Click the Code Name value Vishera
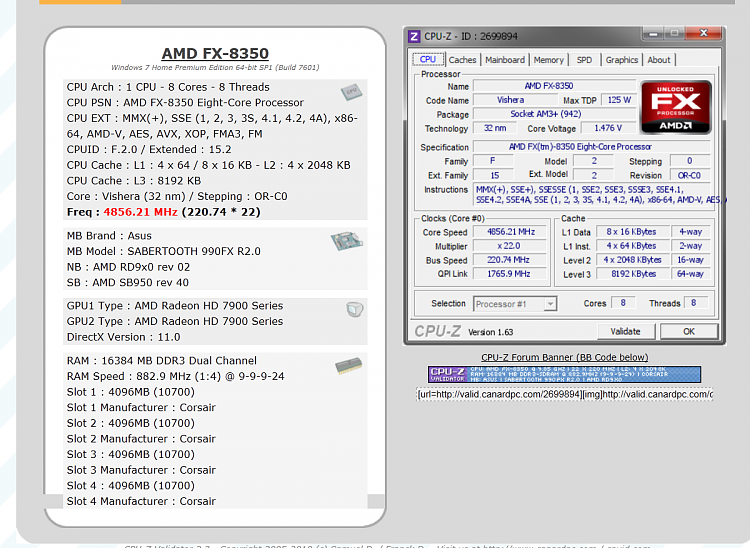Screen dimensions: 750x548 point(515,100)
